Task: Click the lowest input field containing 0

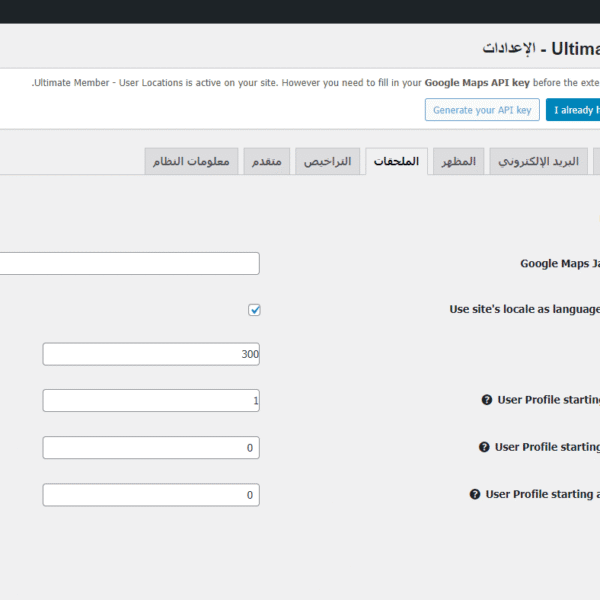Action: click(151, 495)
